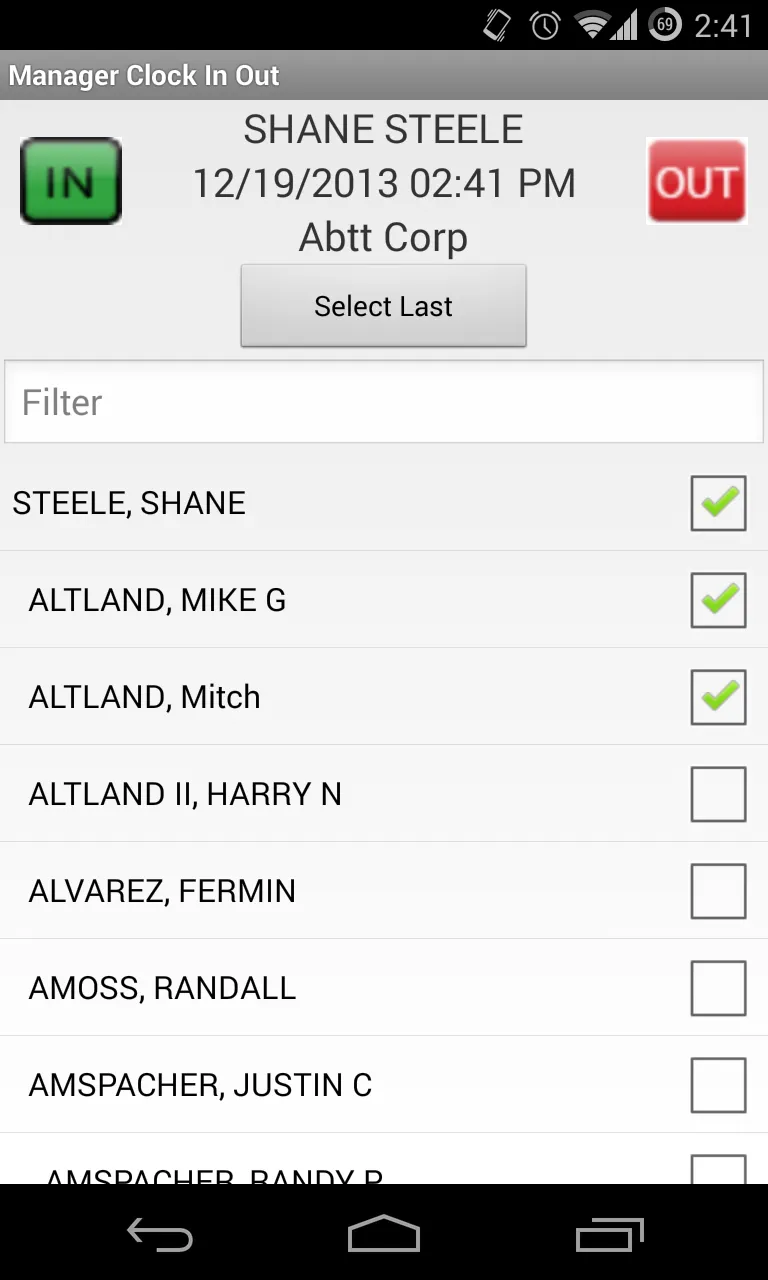
Task: Tap the green IN clock button
Action: point(71,181)
